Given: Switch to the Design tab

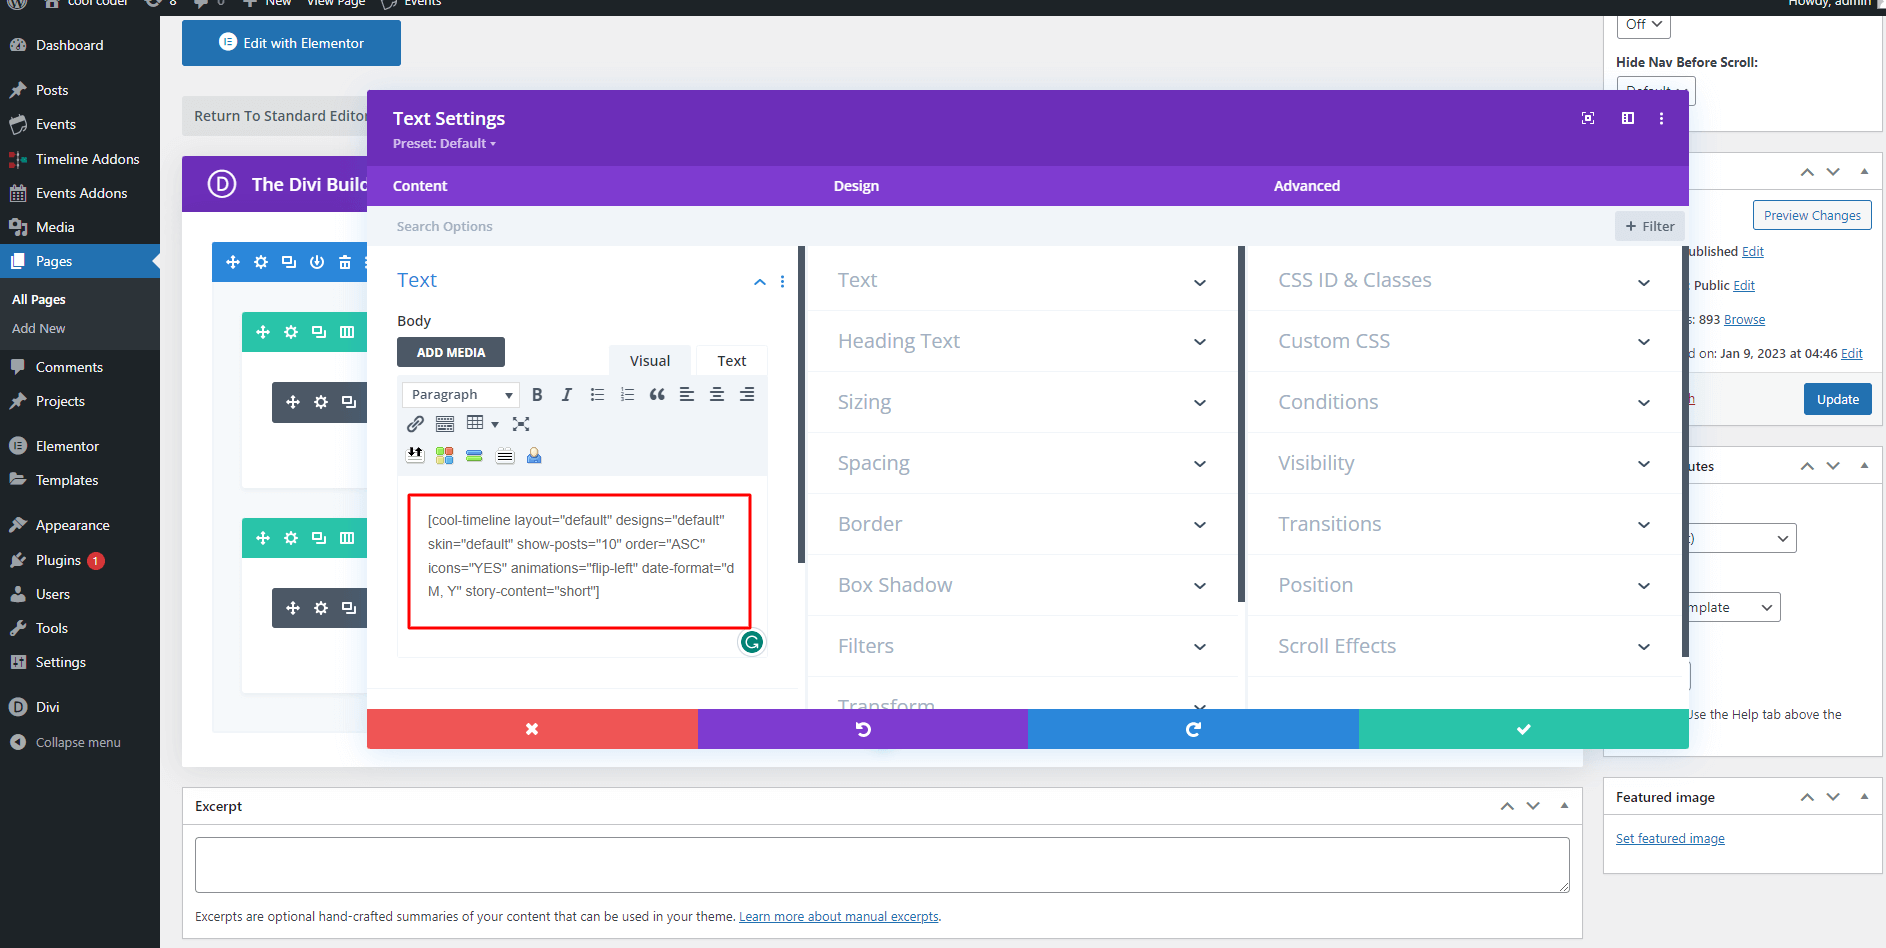Looking at the screenshot, I should (856, 186).
